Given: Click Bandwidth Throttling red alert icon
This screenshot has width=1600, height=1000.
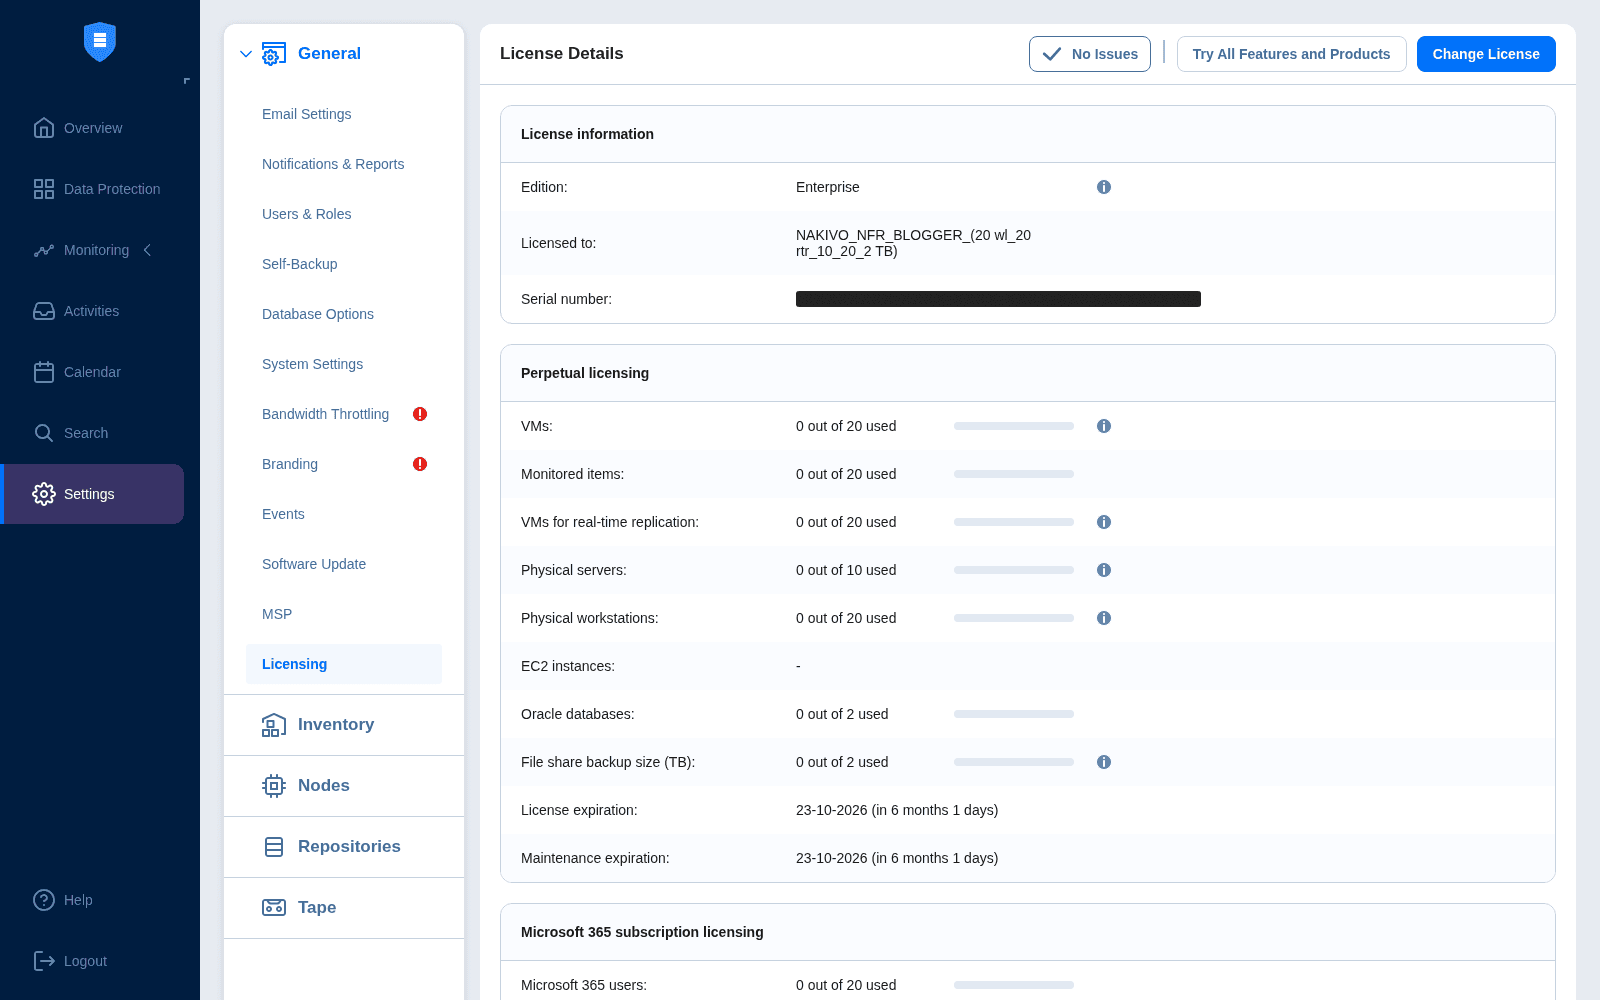Looking at the screenshot, I should coord(420,414).
